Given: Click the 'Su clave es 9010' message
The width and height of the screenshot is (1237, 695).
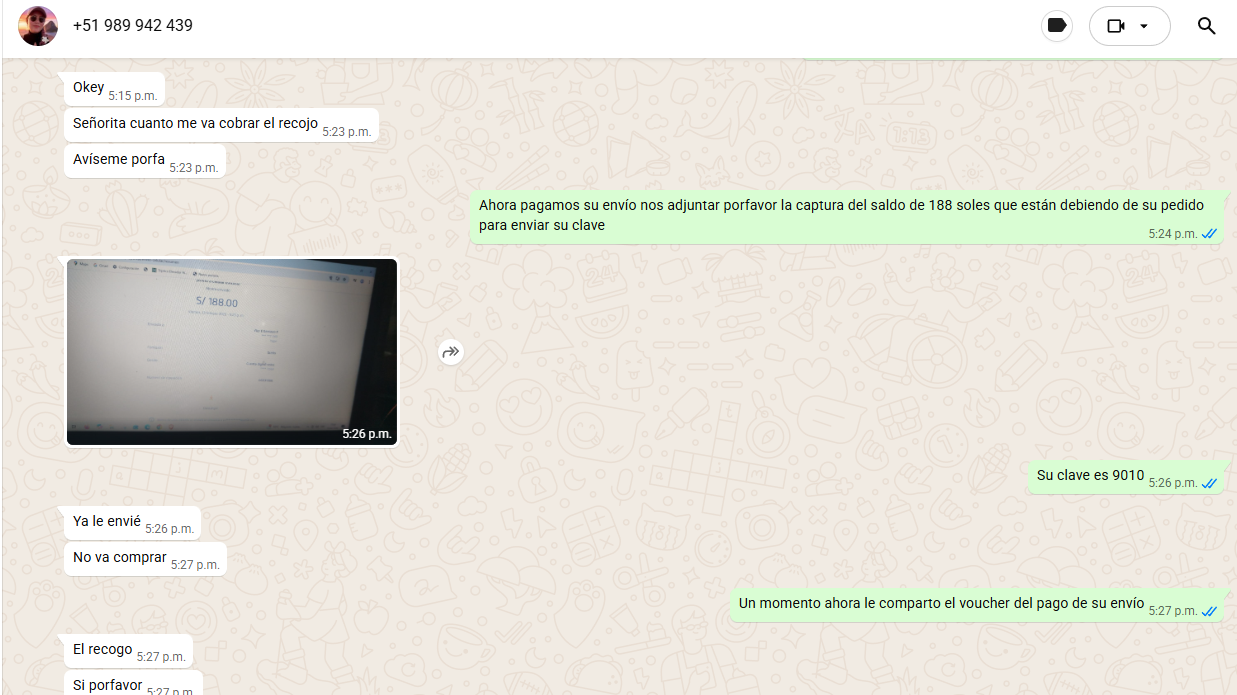Looking at the screenshot, I should pos(1090,476).
